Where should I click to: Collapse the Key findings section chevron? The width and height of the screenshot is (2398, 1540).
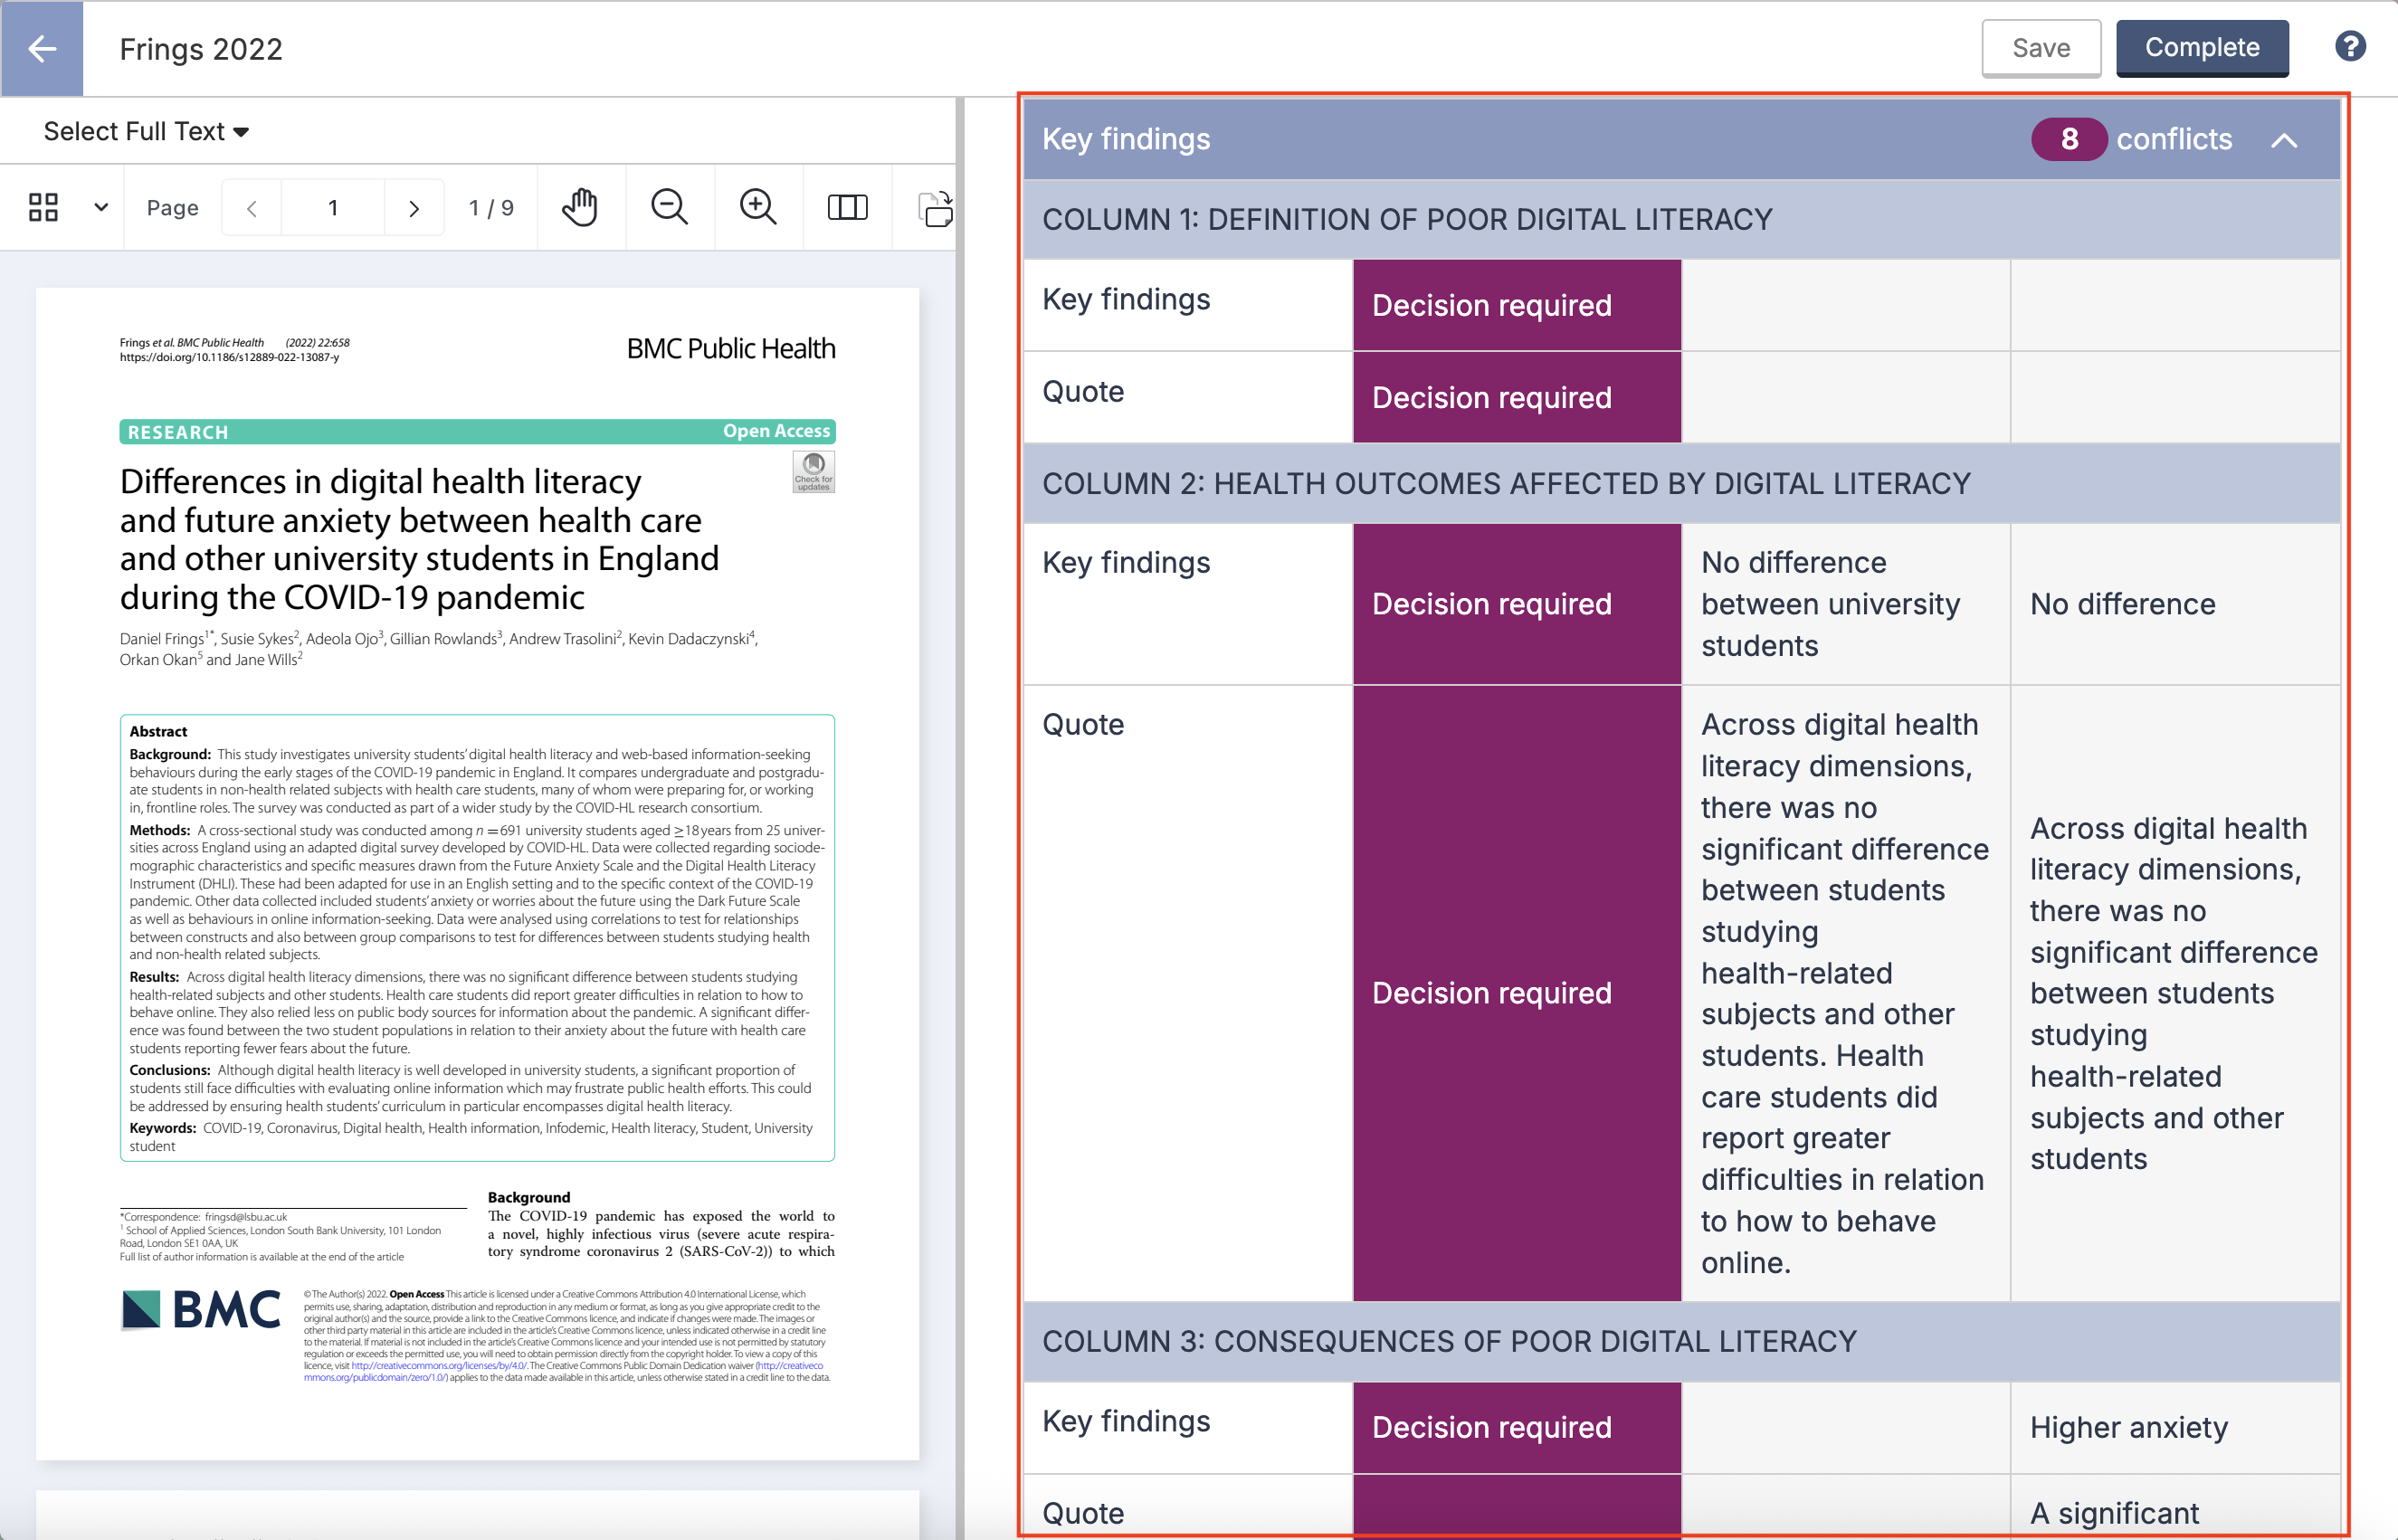[2284, 140]
